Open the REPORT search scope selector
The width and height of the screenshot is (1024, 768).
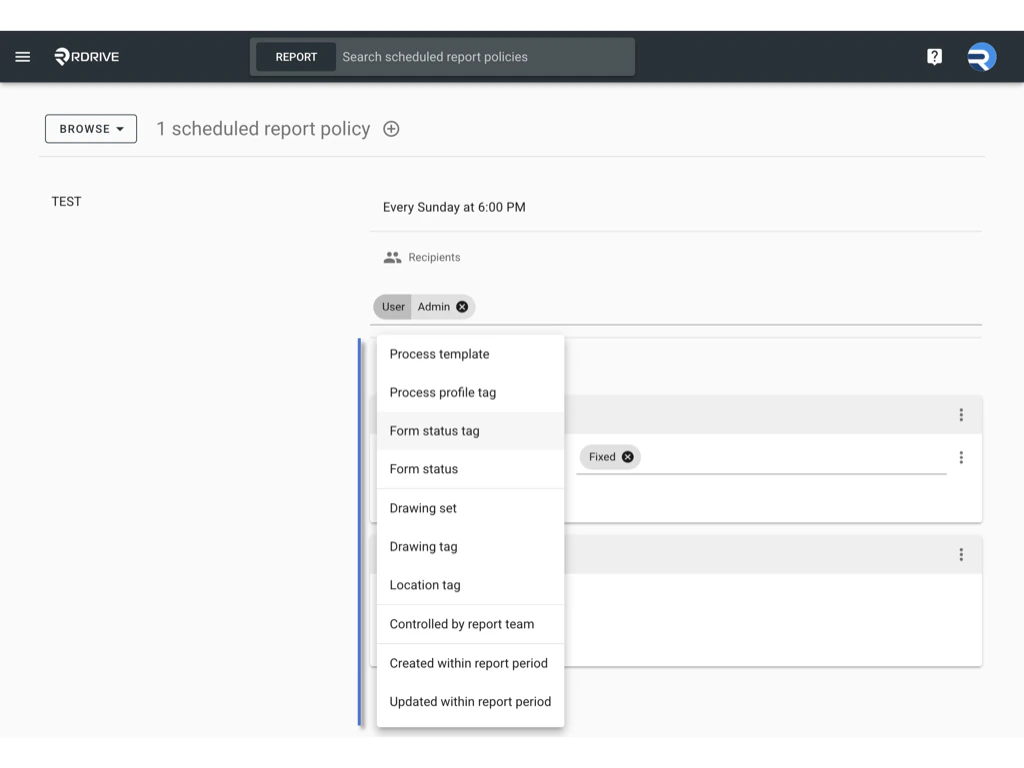click(295, 56)
